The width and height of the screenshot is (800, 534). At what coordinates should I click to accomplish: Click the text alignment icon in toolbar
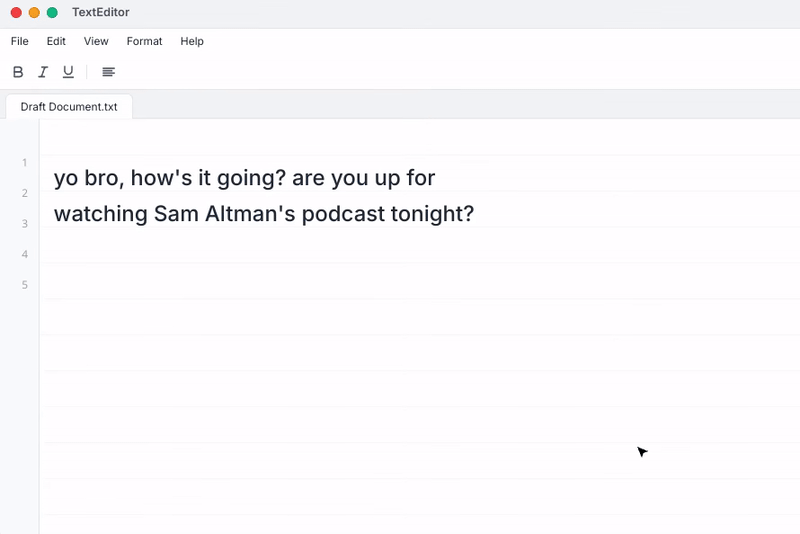(x=109, y=72)
